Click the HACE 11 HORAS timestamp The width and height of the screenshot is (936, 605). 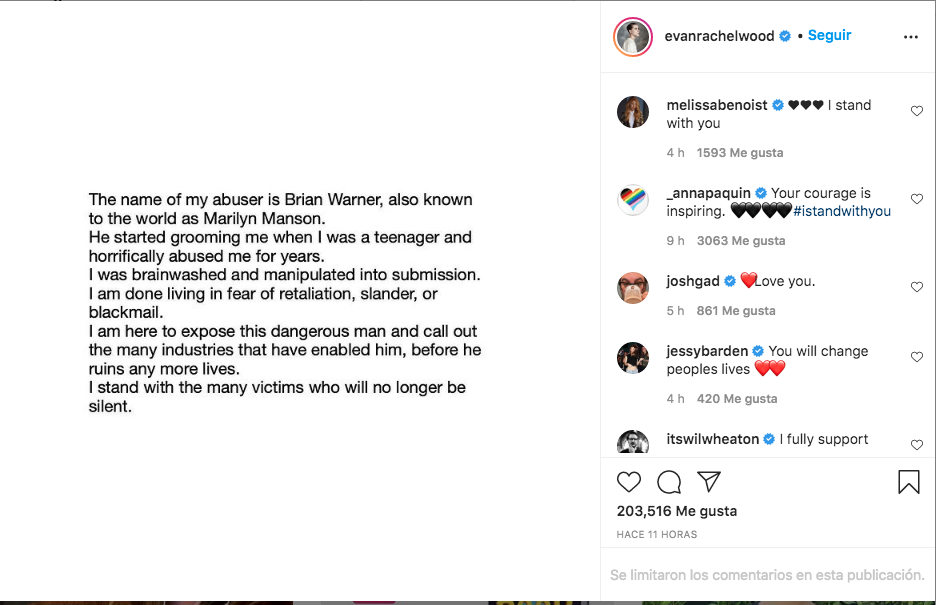coord(656,535)
